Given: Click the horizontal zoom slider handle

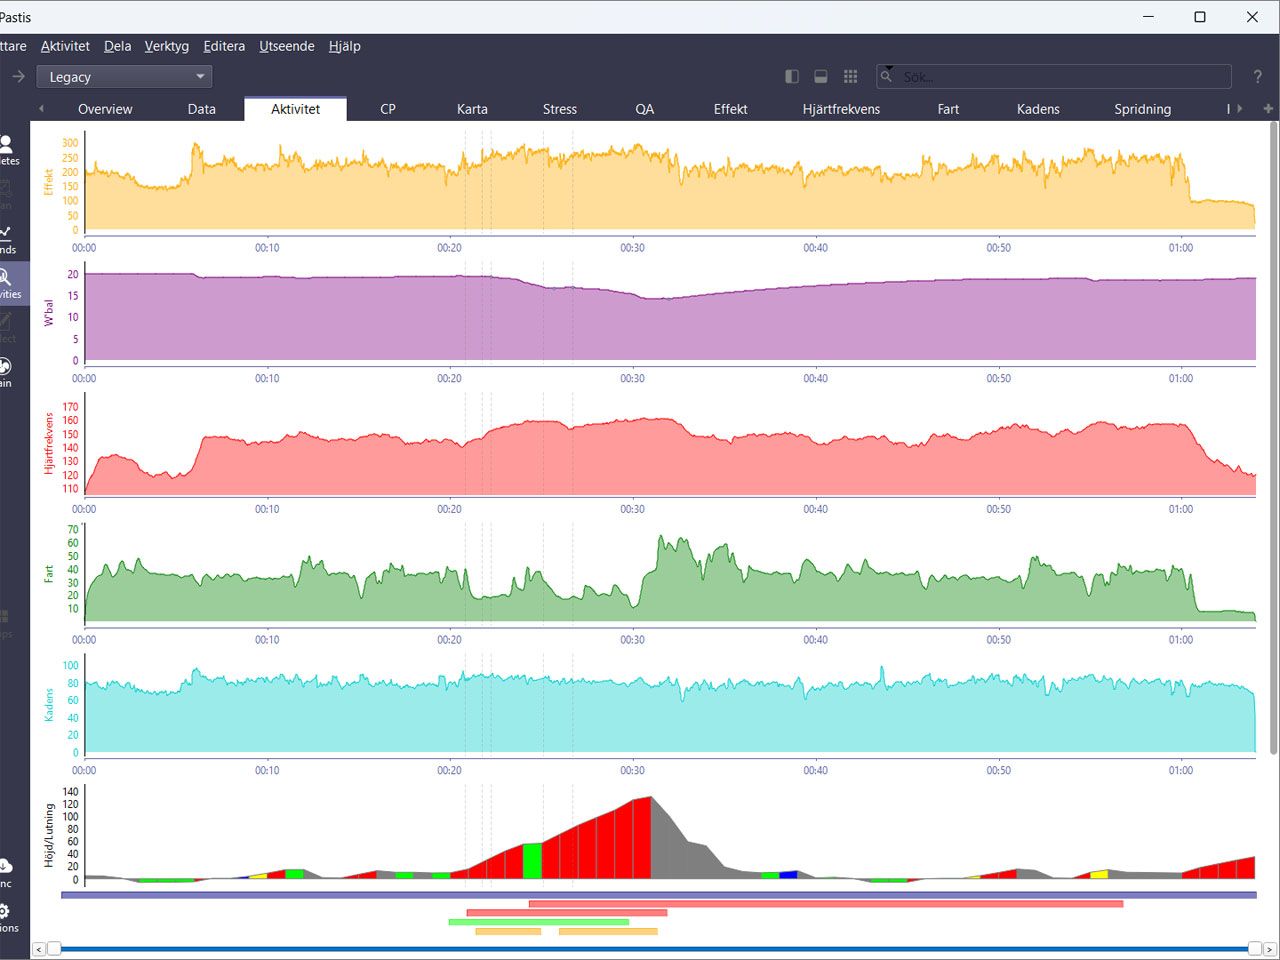Looking at the screenshot, I should [54, 948].
